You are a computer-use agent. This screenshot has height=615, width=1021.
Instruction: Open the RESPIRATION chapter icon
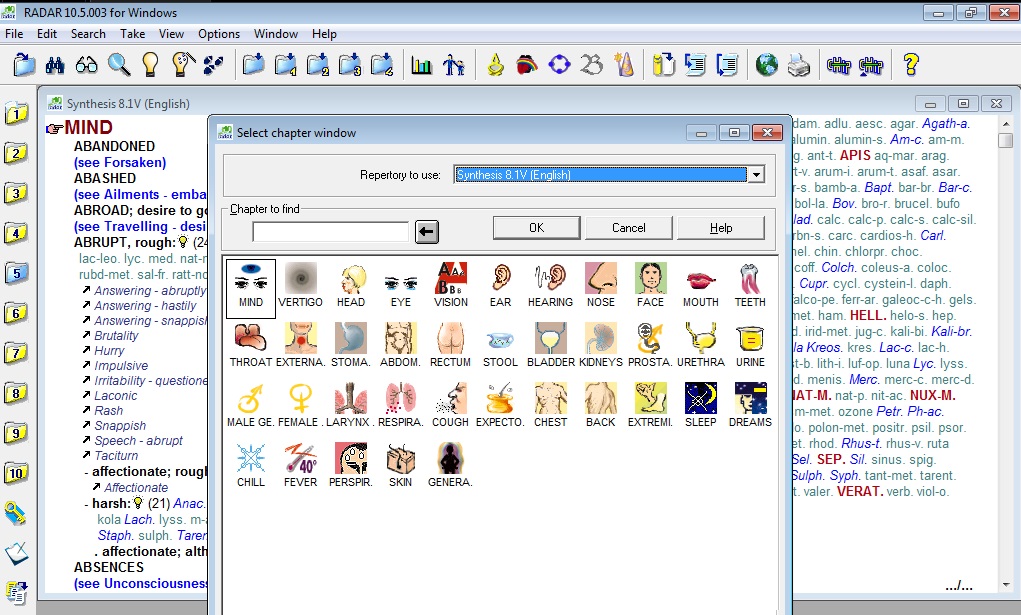(x=400, y=407)
